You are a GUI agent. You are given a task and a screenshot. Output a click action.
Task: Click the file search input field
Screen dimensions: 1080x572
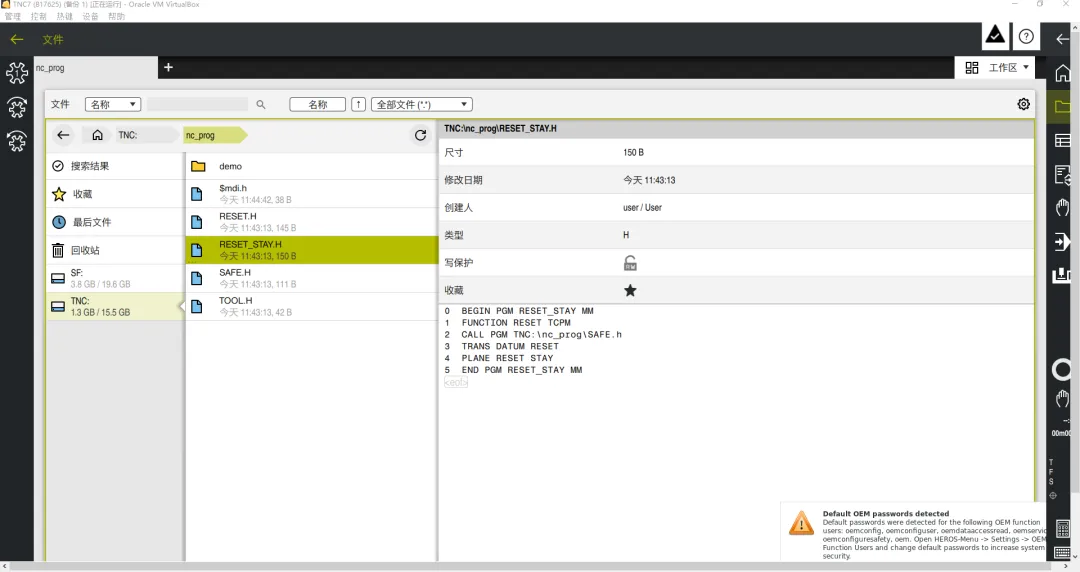(x=197, y=105)
